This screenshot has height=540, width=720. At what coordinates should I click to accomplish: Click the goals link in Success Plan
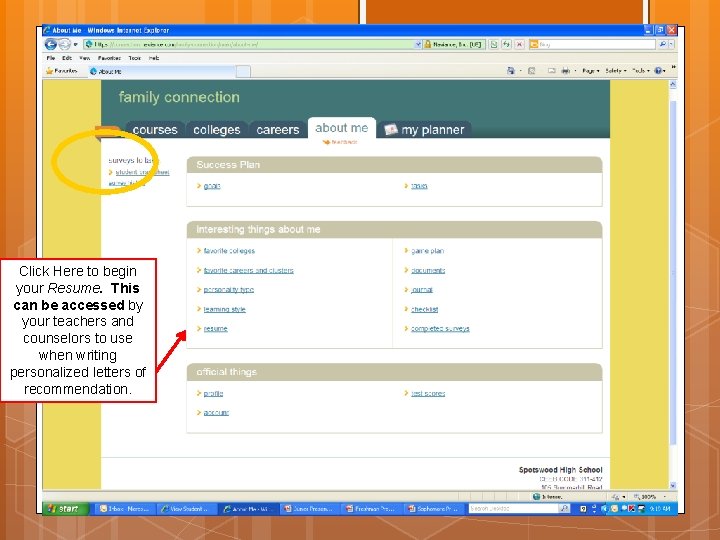coord(212,186)
